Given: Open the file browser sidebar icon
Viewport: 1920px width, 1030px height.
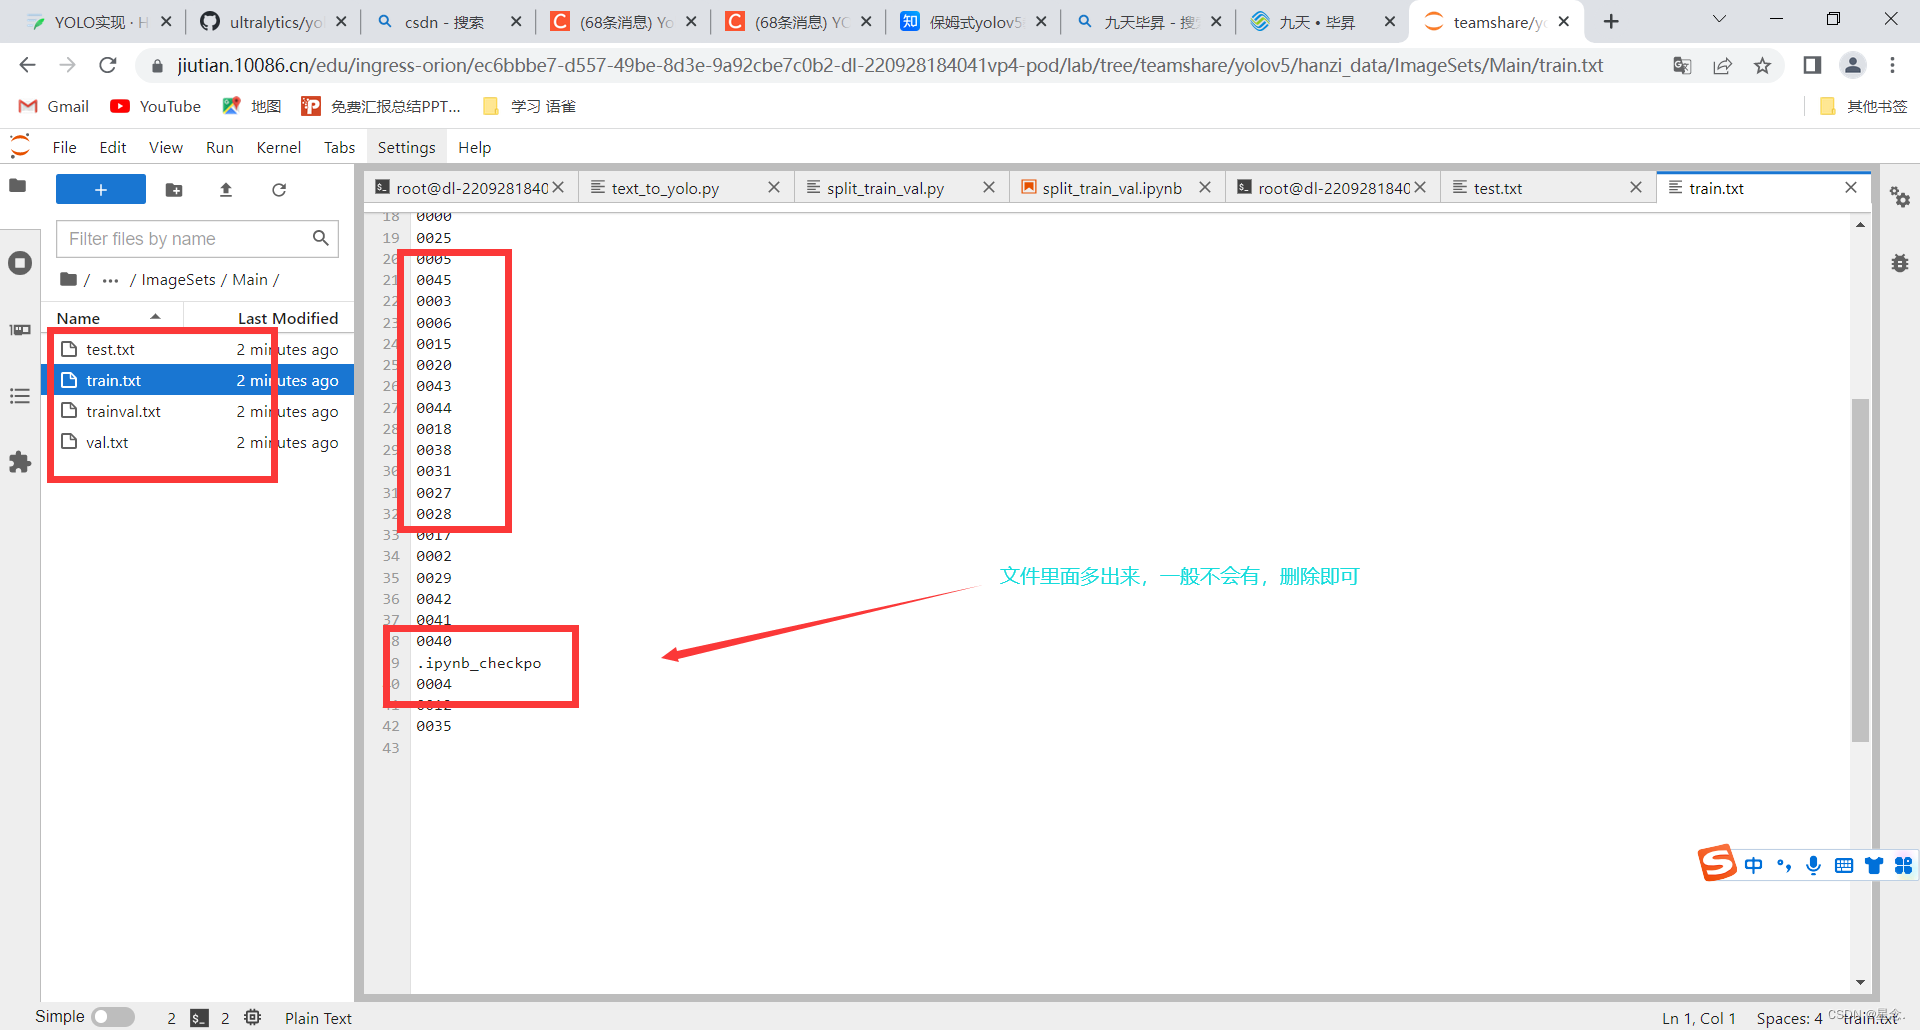Looking at the screenshot, I should click(x=18, y=186).
